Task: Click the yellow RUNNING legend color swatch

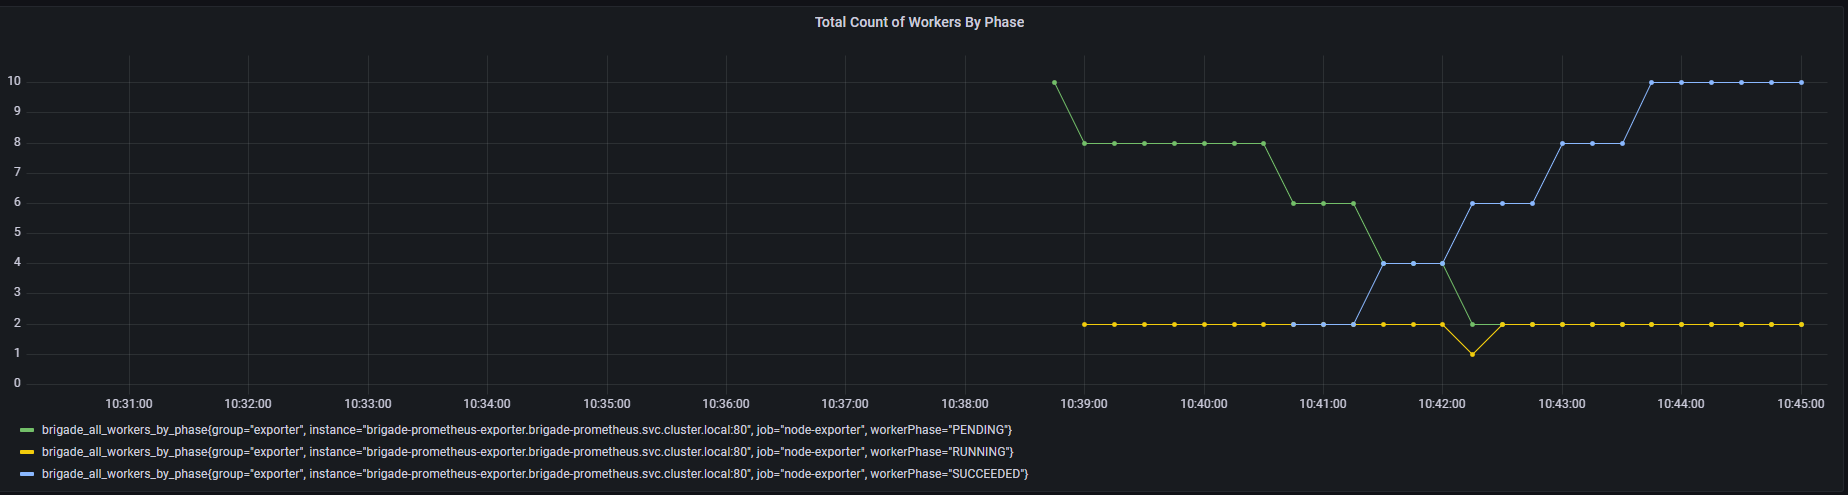Action: [27, 452]
